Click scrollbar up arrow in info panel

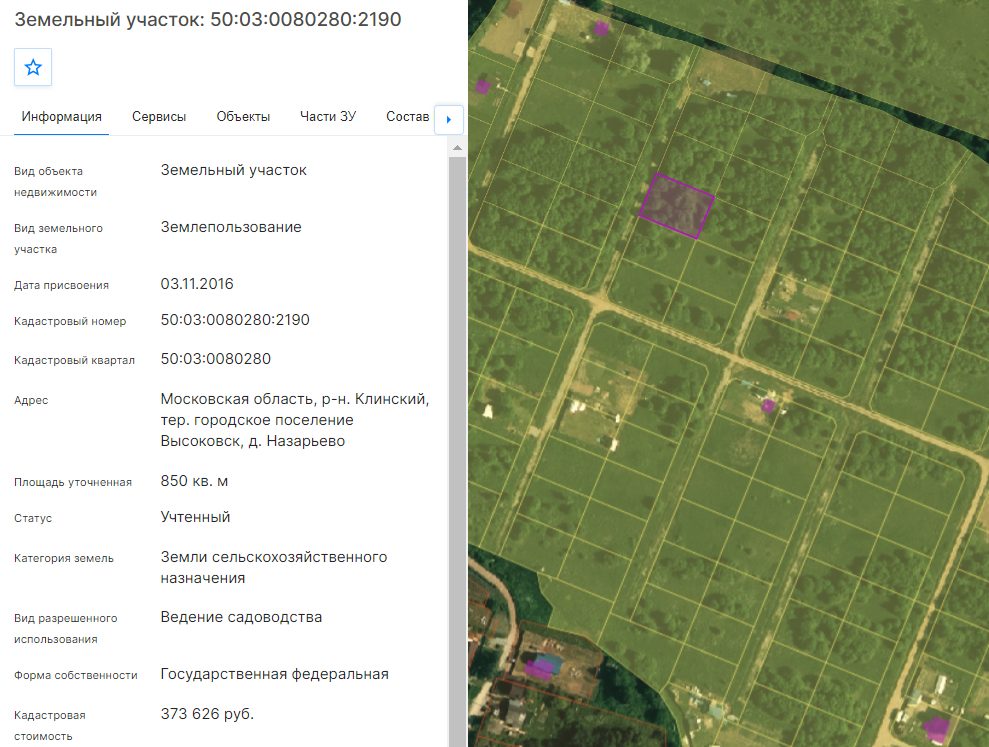[457, 148]
